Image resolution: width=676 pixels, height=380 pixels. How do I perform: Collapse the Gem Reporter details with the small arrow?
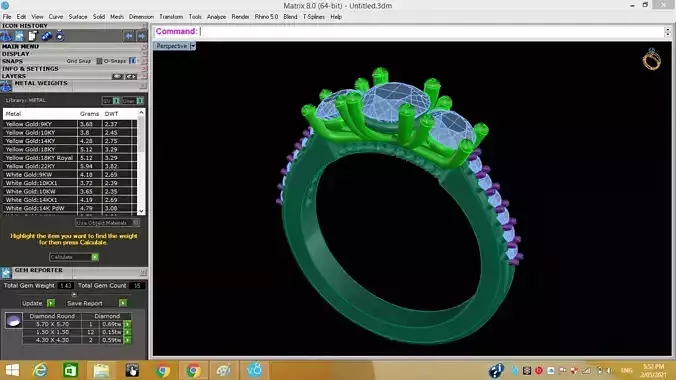tap(74, 295)
